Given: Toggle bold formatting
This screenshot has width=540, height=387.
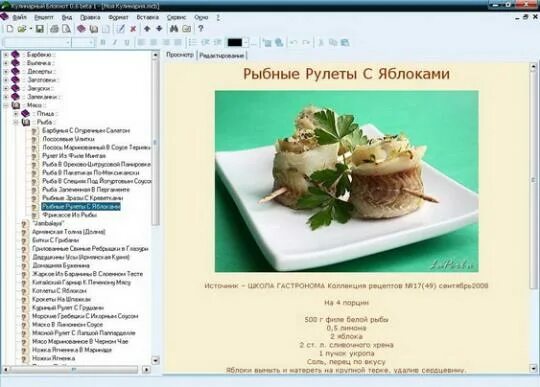Looking at the screenshot, I should [103, 42].
